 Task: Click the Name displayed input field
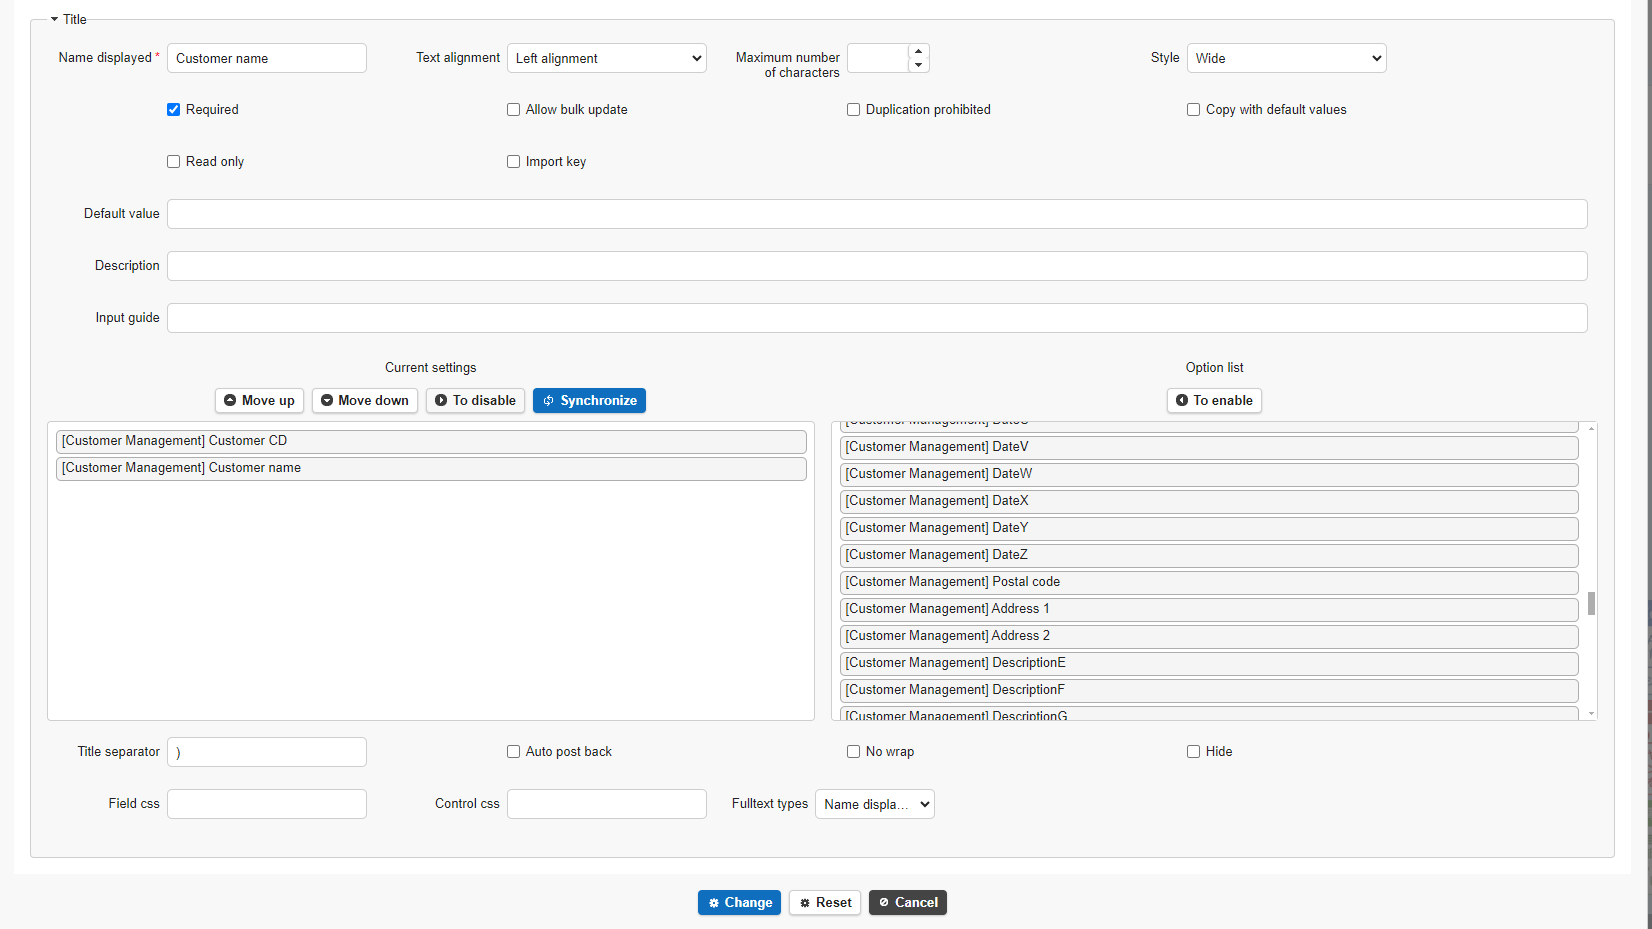267,58
